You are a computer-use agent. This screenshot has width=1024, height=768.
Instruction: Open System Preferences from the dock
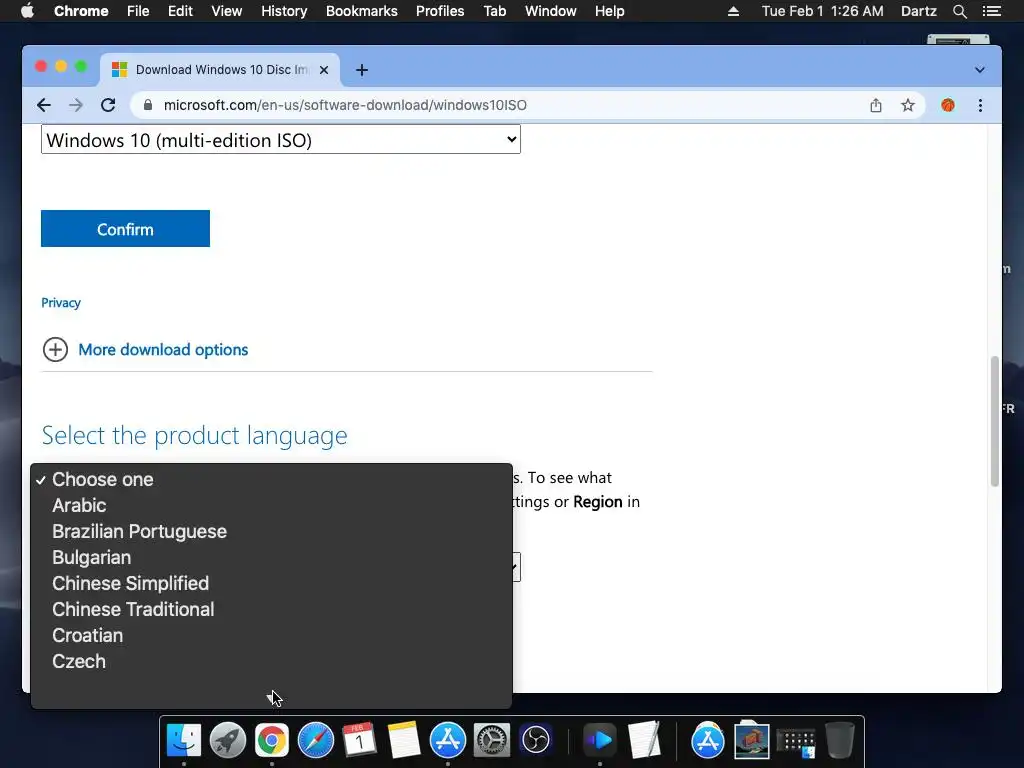tap(491, 740)
